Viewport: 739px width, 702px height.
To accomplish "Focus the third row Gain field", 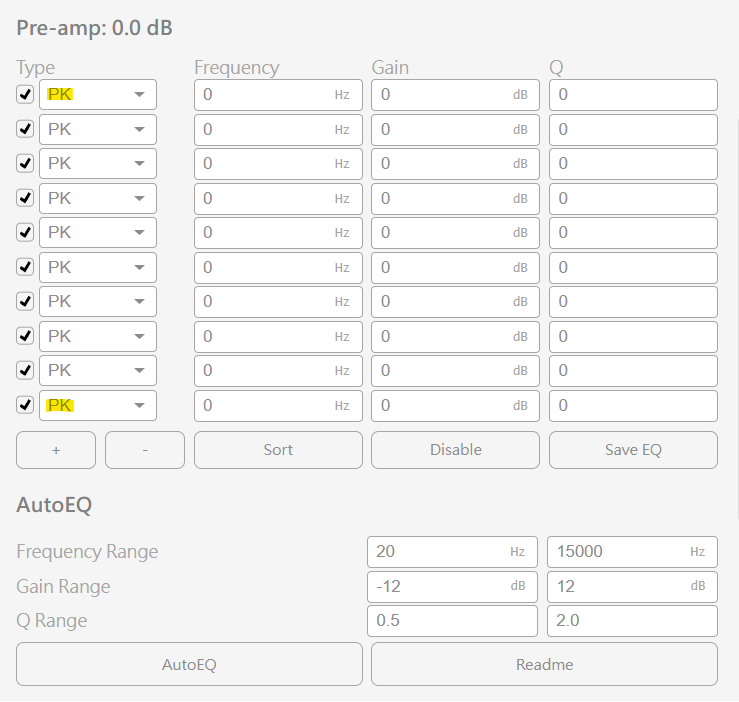I will (x=455, y=164).
